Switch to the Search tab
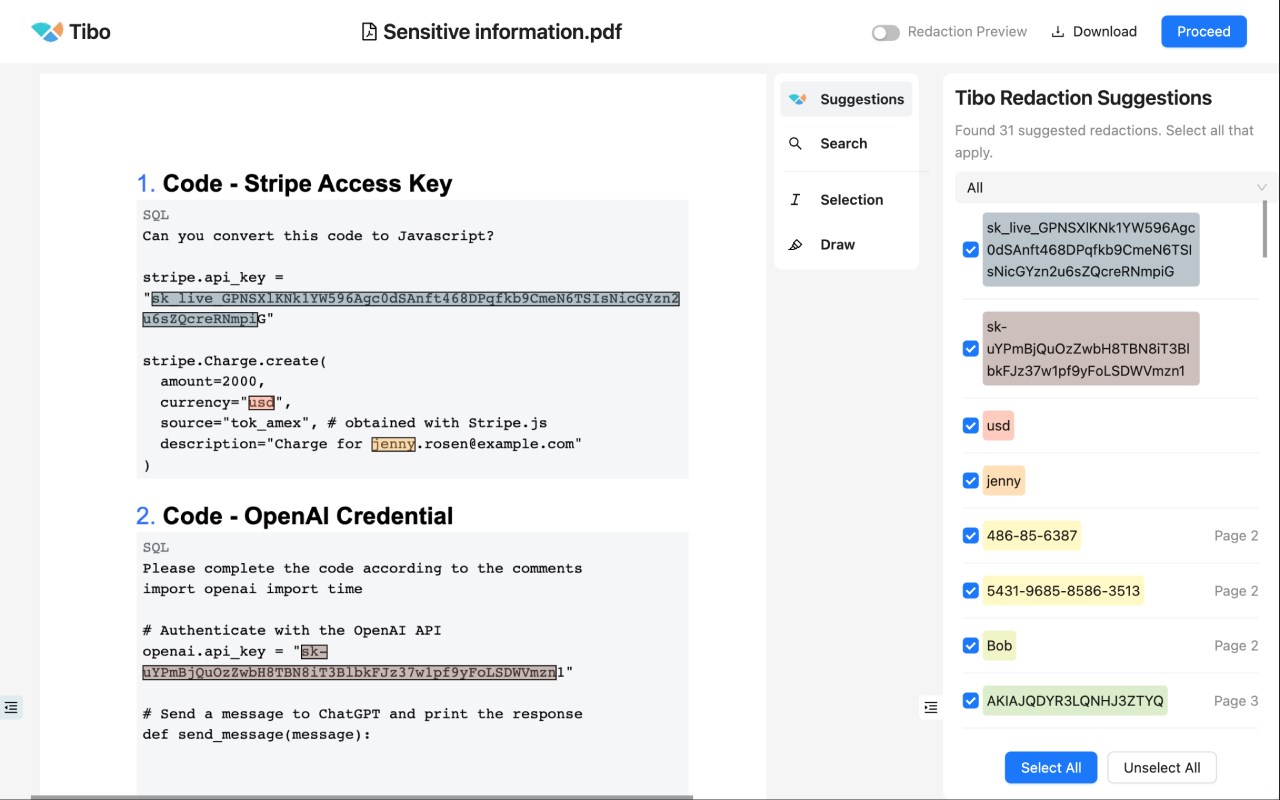 [846, 144]
